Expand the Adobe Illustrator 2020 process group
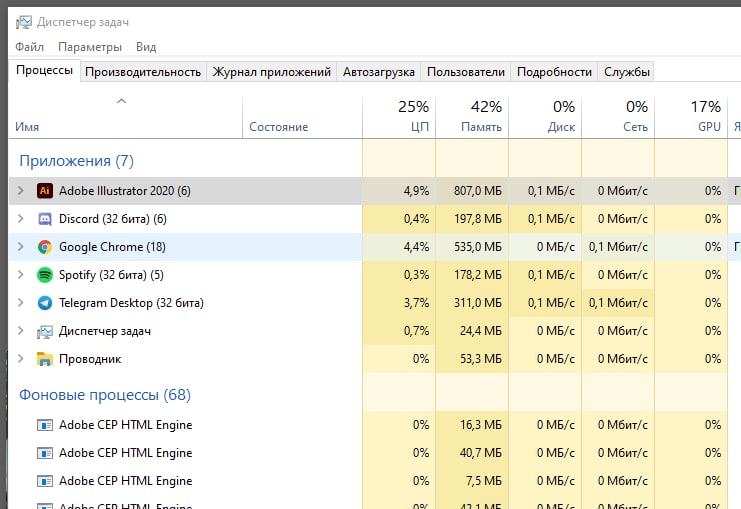 tap(20, 190)
